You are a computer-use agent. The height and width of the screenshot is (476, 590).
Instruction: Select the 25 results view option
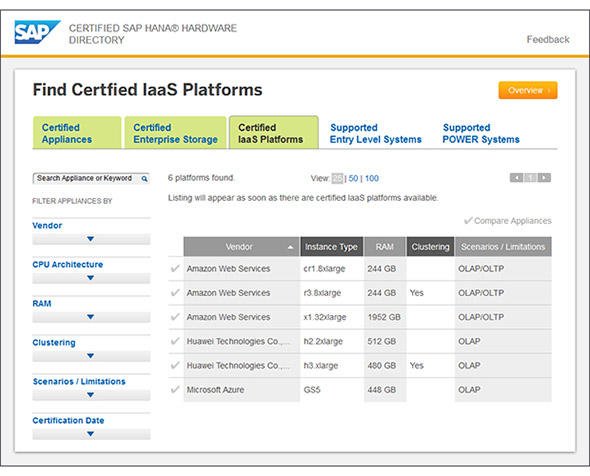(337, 178)
